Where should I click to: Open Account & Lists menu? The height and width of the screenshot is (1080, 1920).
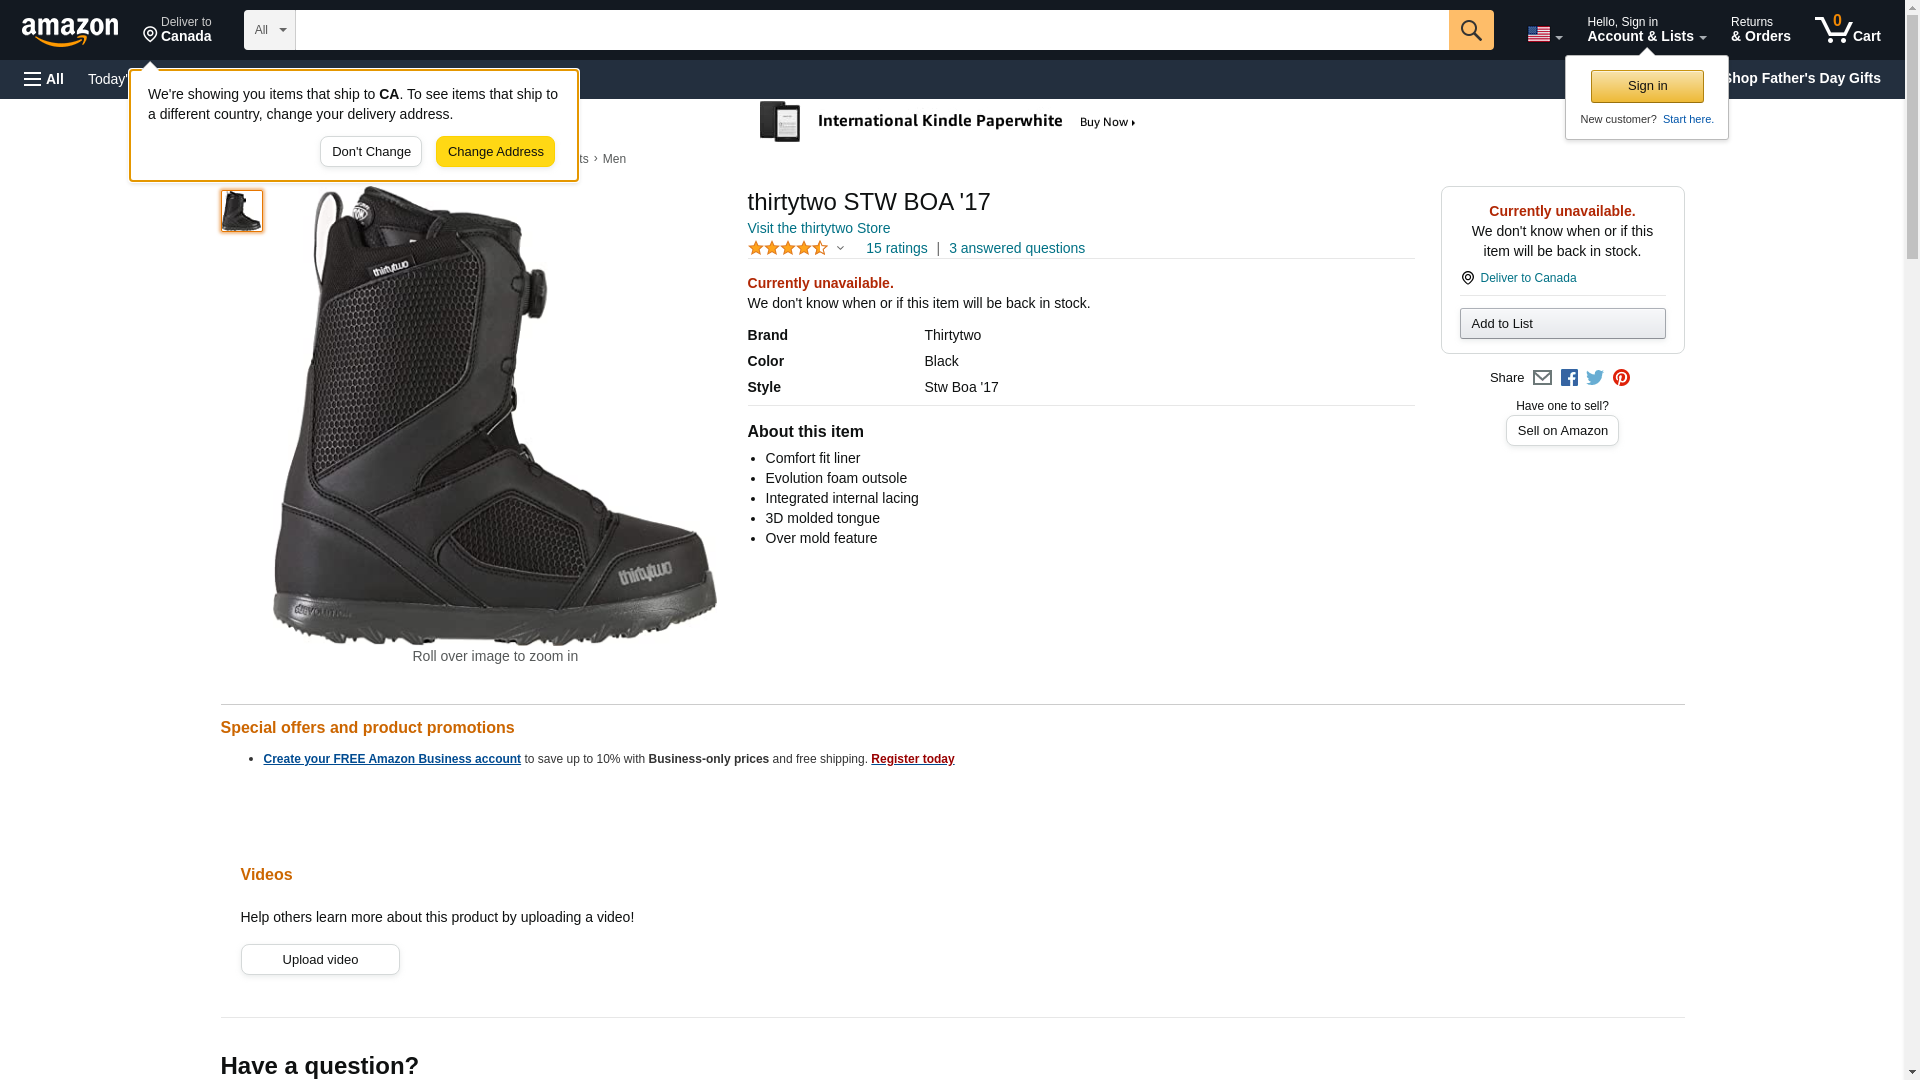point(1646,30)
